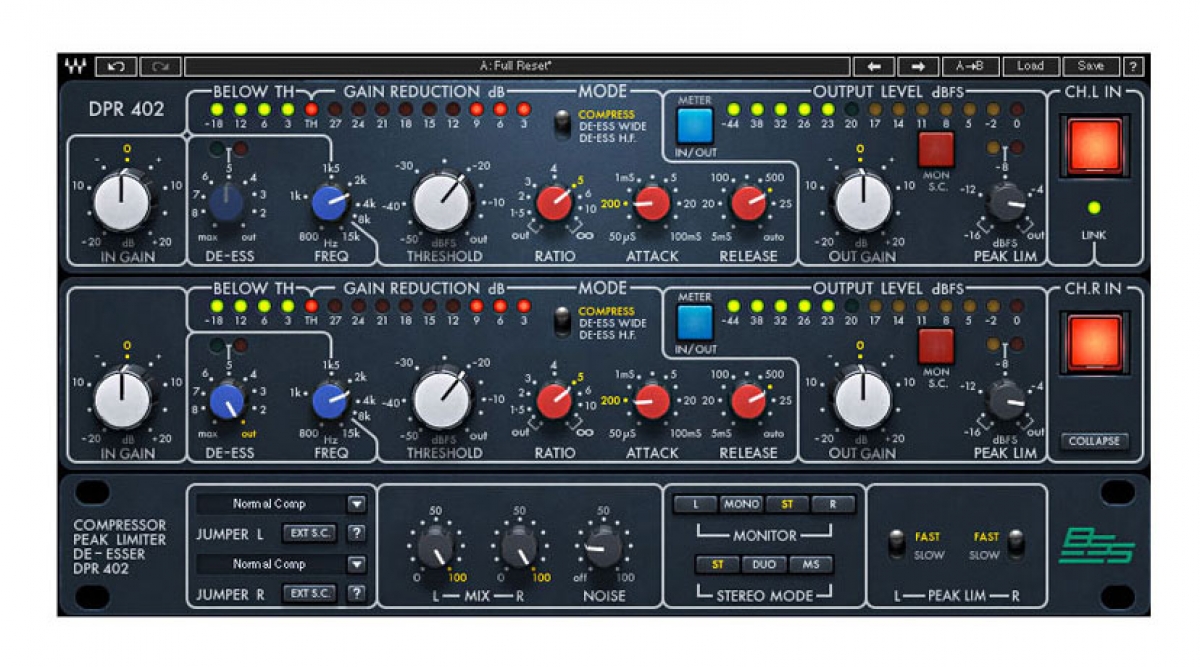Select ST in the MONITOR section

click(x=787, y=504)
